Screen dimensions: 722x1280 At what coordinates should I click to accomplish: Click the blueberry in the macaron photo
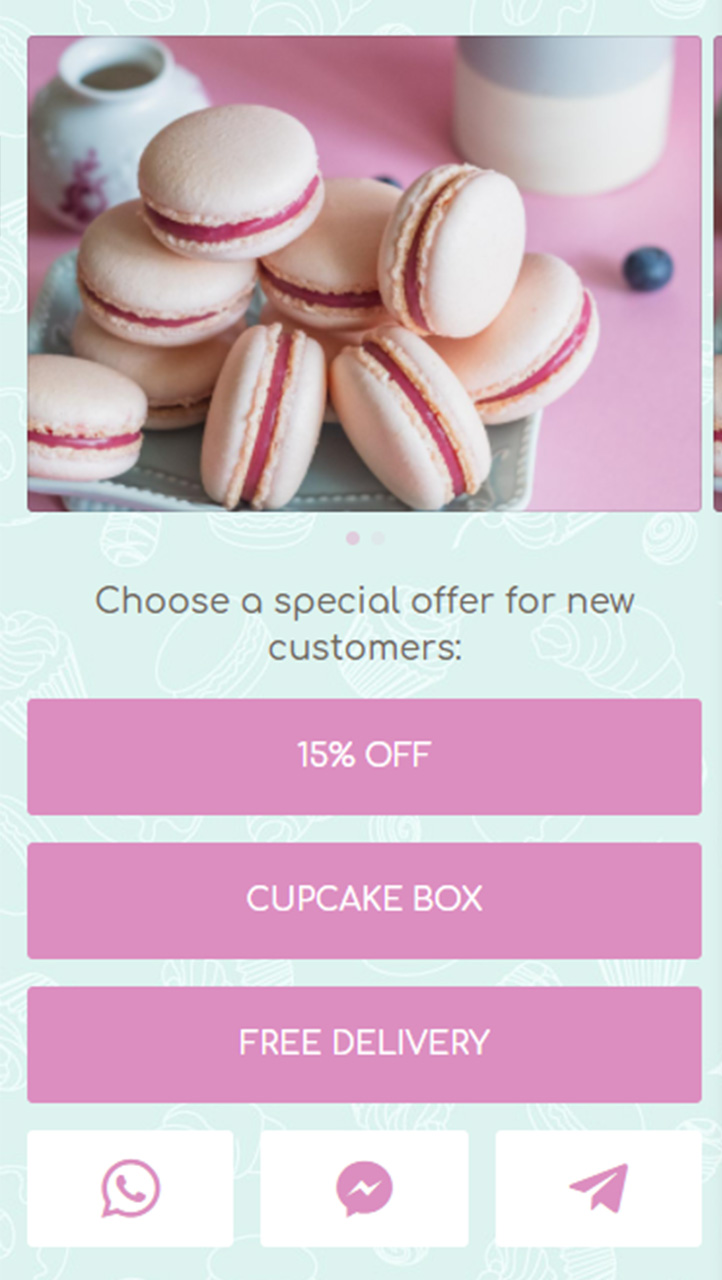(x=648, y=269)
